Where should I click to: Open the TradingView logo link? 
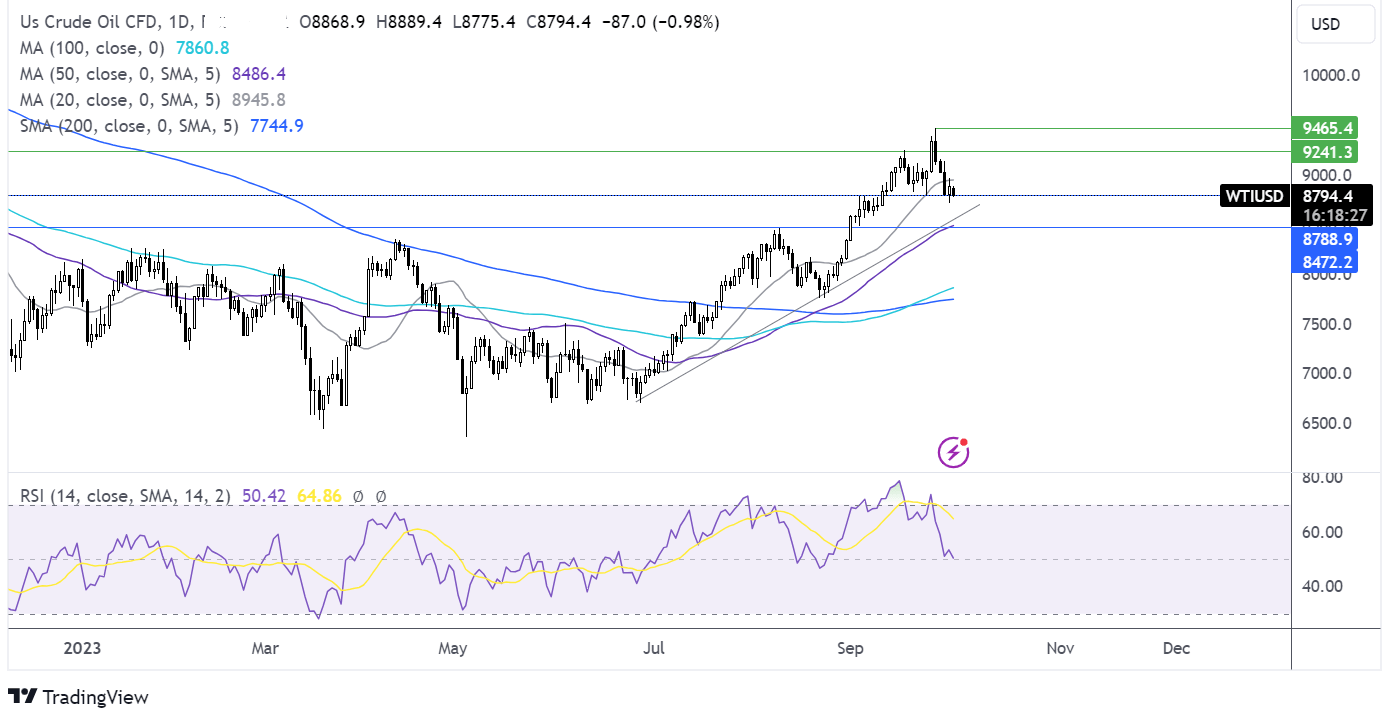[78, 697]
